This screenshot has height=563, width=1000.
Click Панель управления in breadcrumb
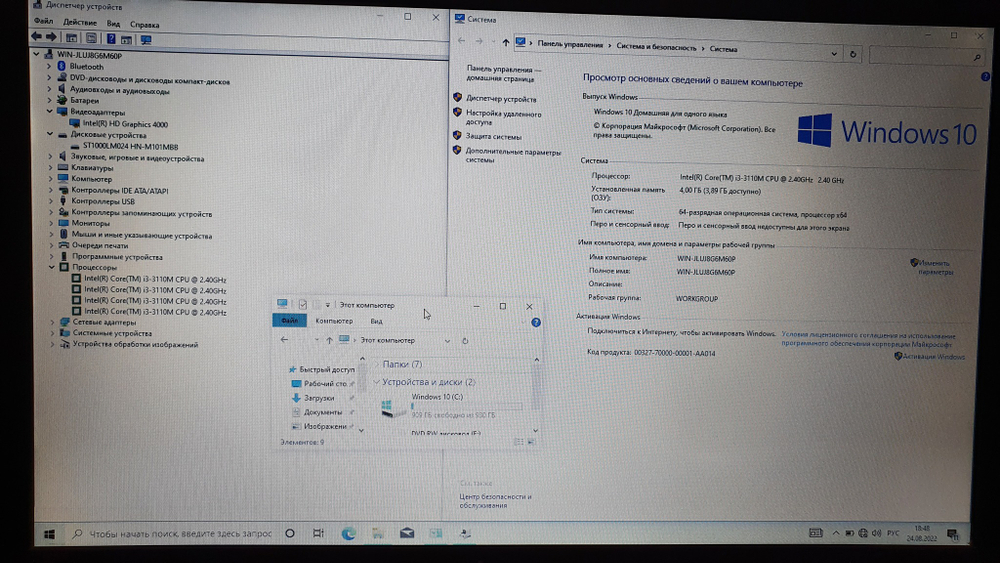(x=570, y=44)
